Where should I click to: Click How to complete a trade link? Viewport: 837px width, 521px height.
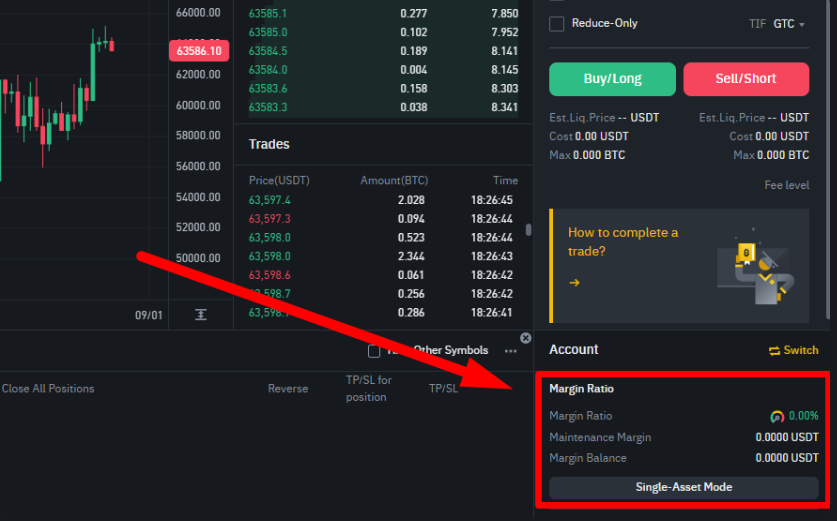coord(622,242)
